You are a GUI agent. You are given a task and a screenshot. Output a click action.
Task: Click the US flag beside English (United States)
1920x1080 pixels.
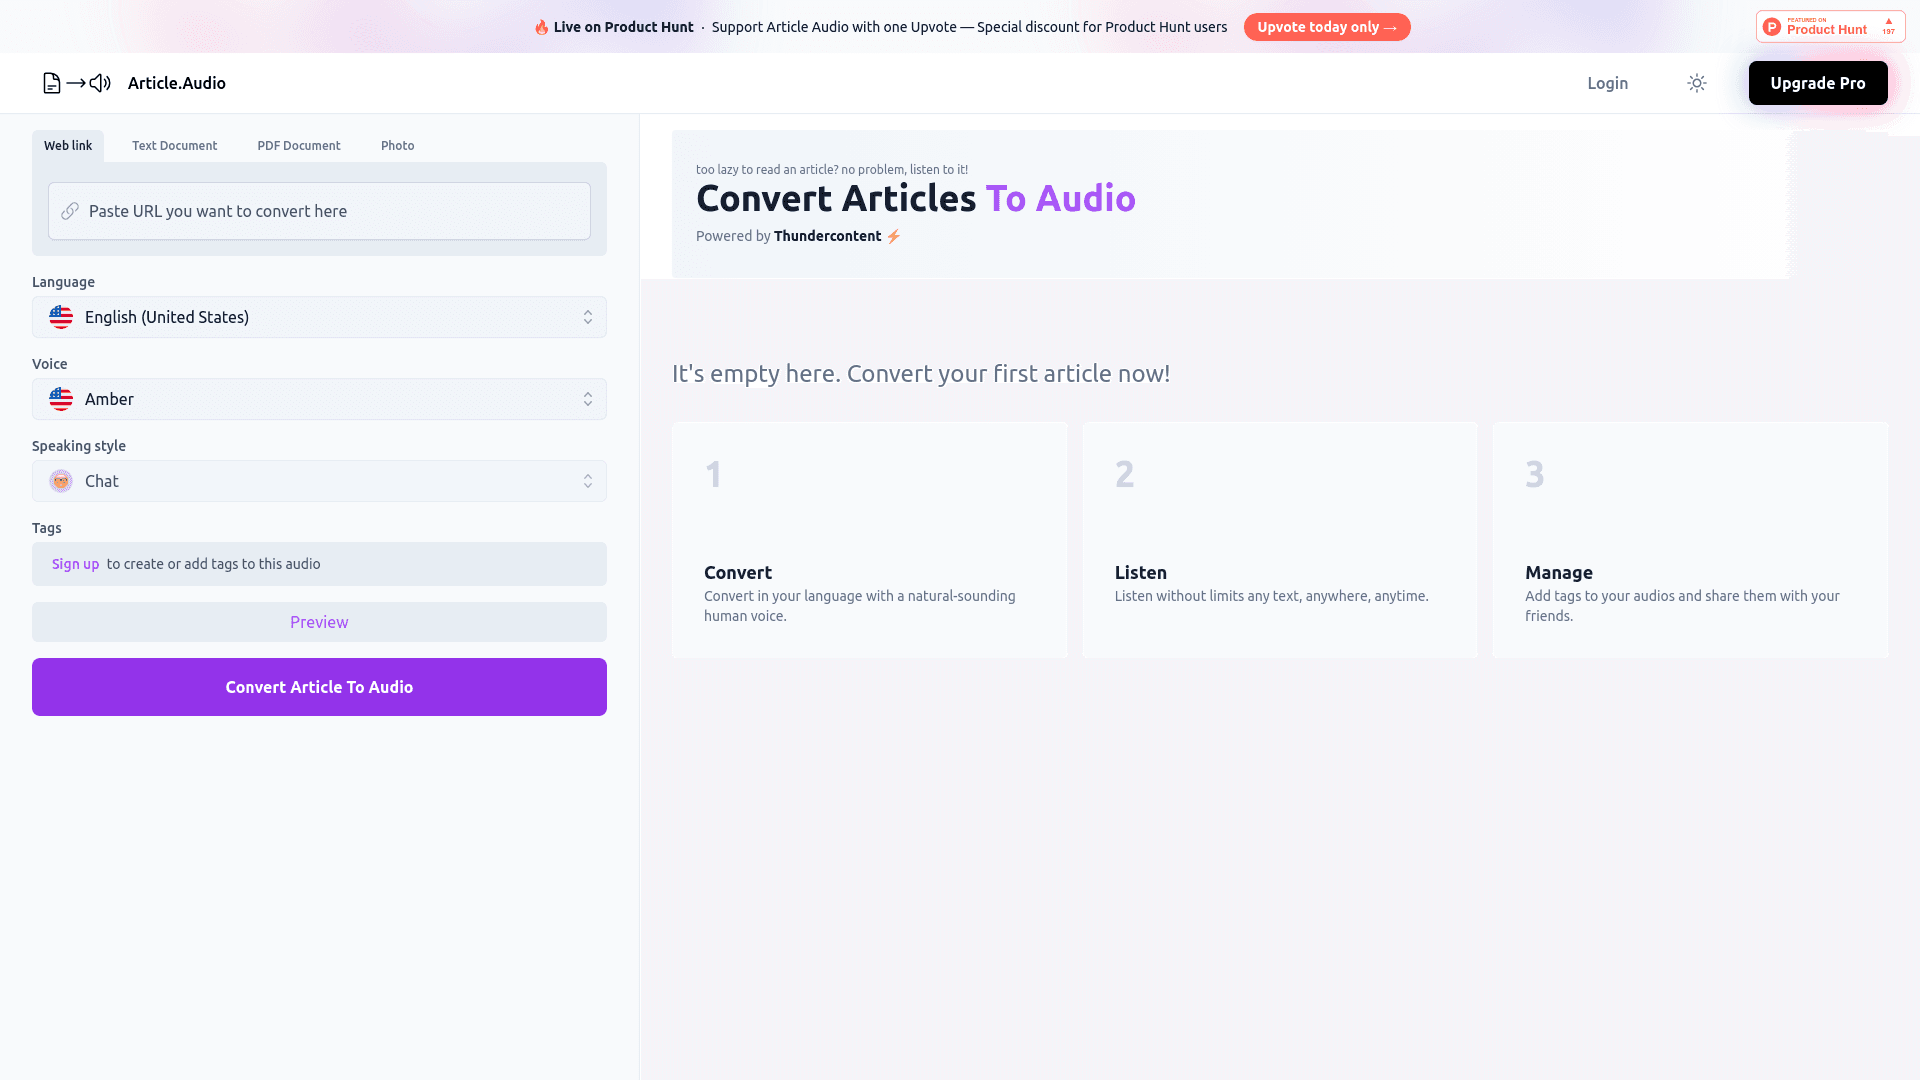61,317
